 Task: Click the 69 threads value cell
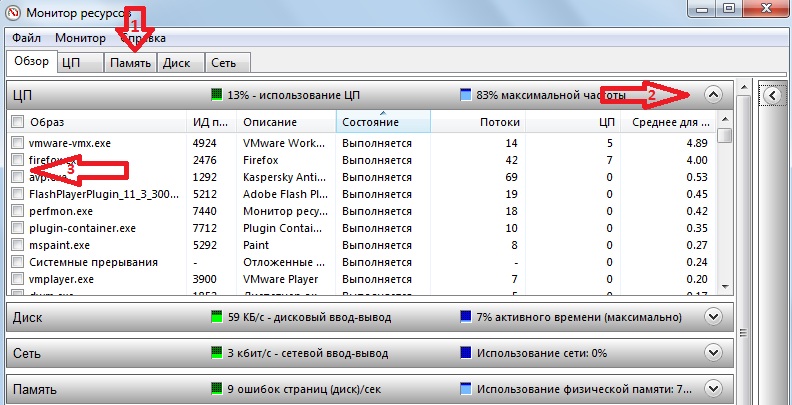(511, 177)
